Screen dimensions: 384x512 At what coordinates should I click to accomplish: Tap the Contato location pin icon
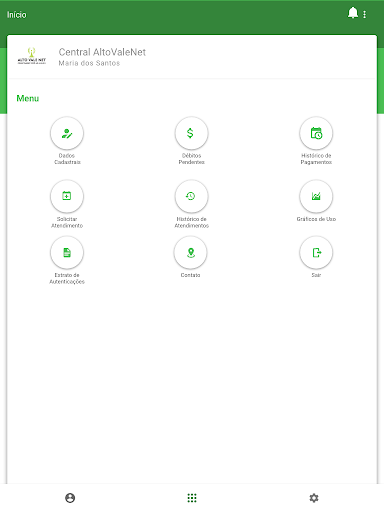tap(191, 252)
